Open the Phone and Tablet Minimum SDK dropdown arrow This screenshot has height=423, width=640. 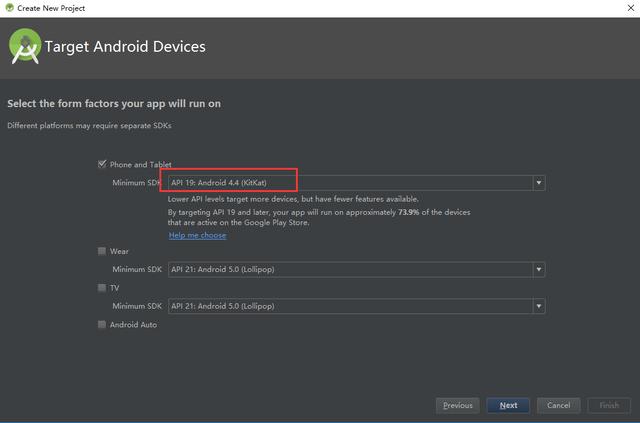[x=539, y=183]
